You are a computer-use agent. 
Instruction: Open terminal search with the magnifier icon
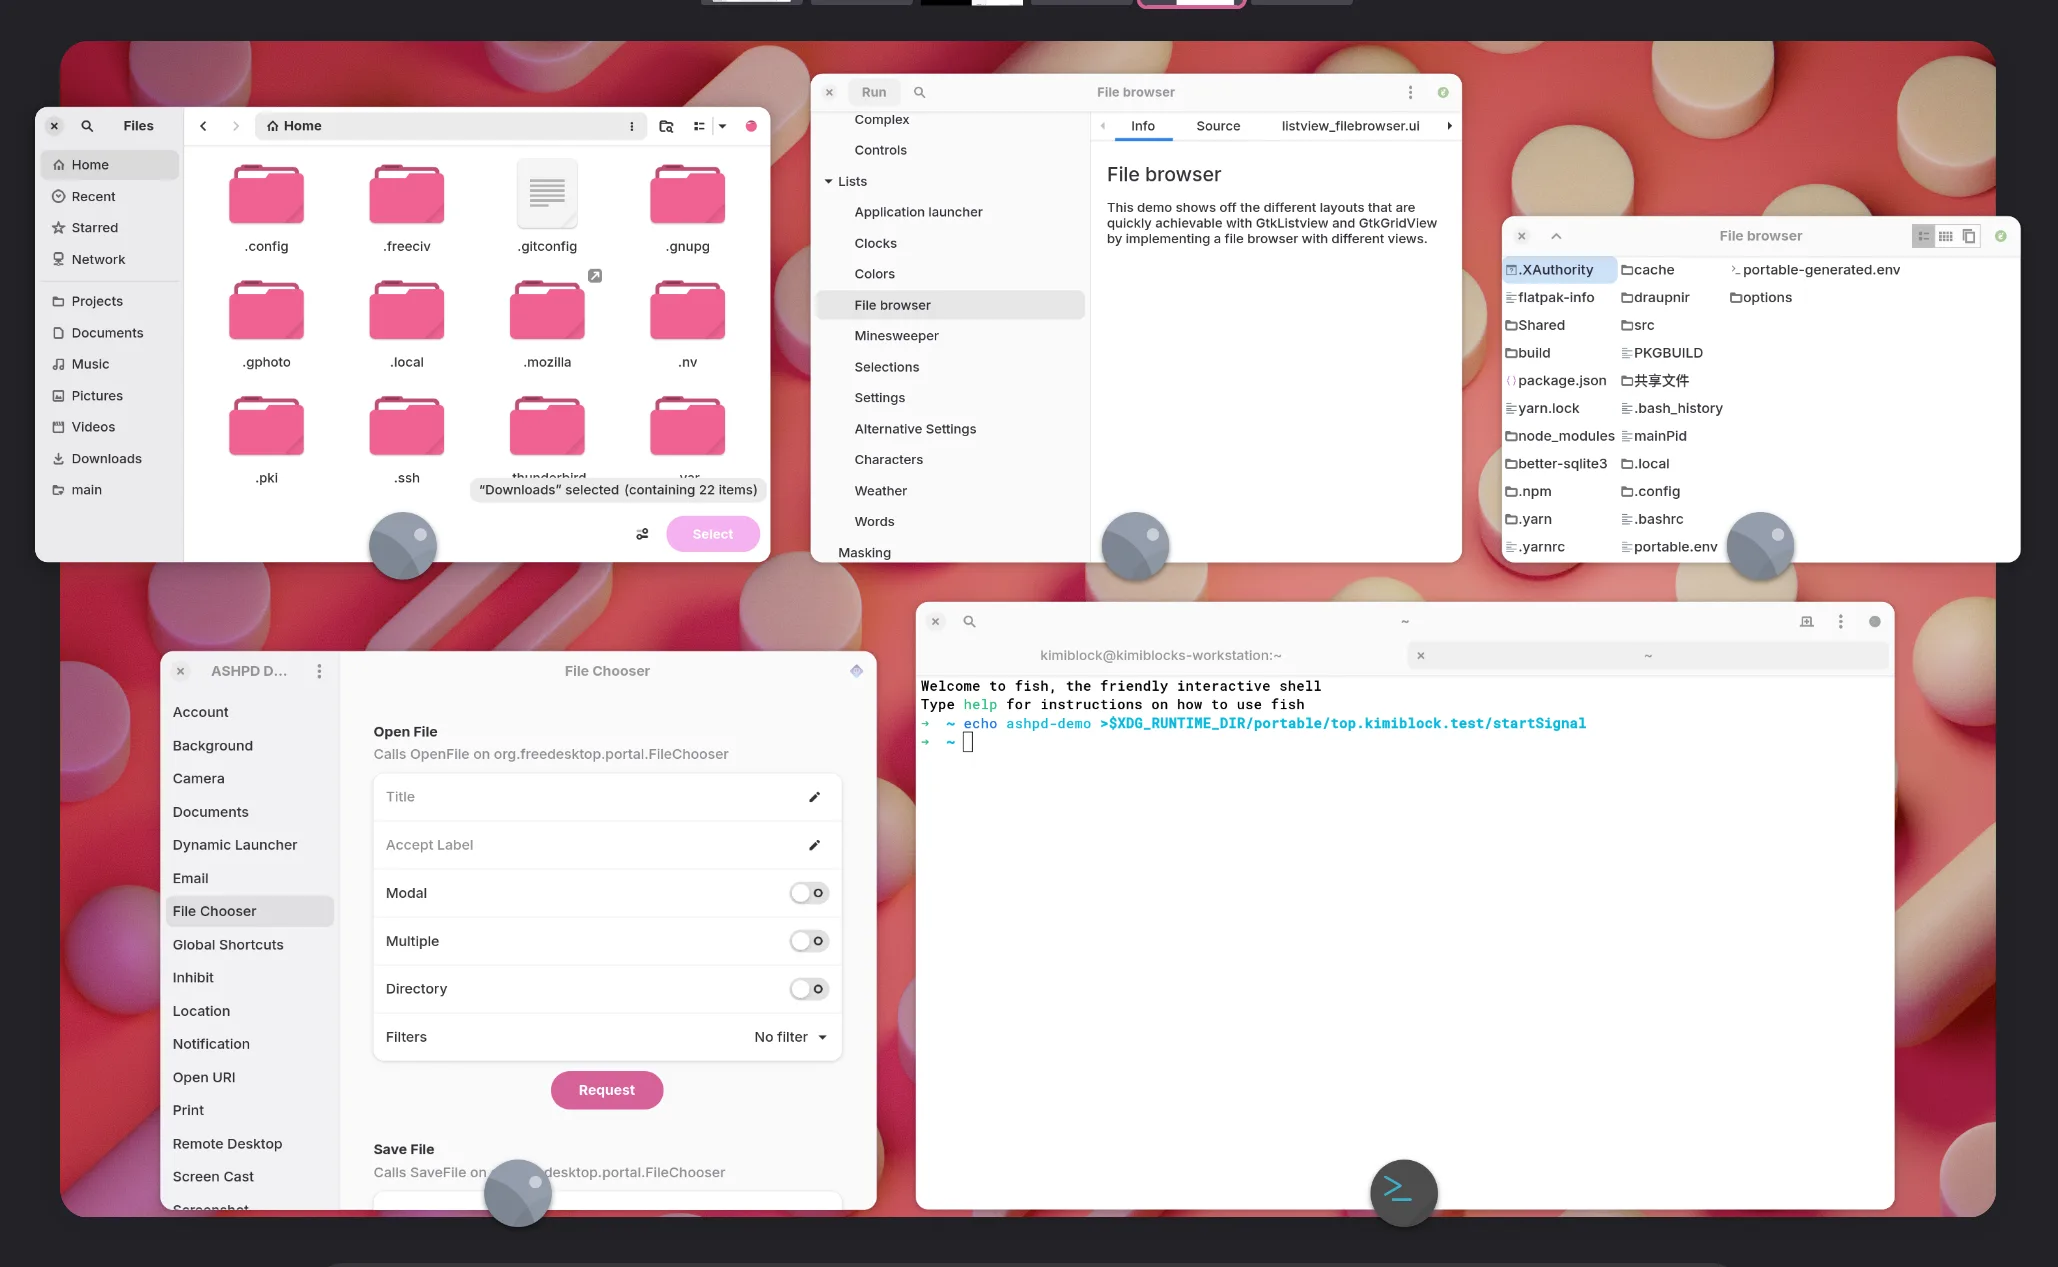tap(969, 621)
